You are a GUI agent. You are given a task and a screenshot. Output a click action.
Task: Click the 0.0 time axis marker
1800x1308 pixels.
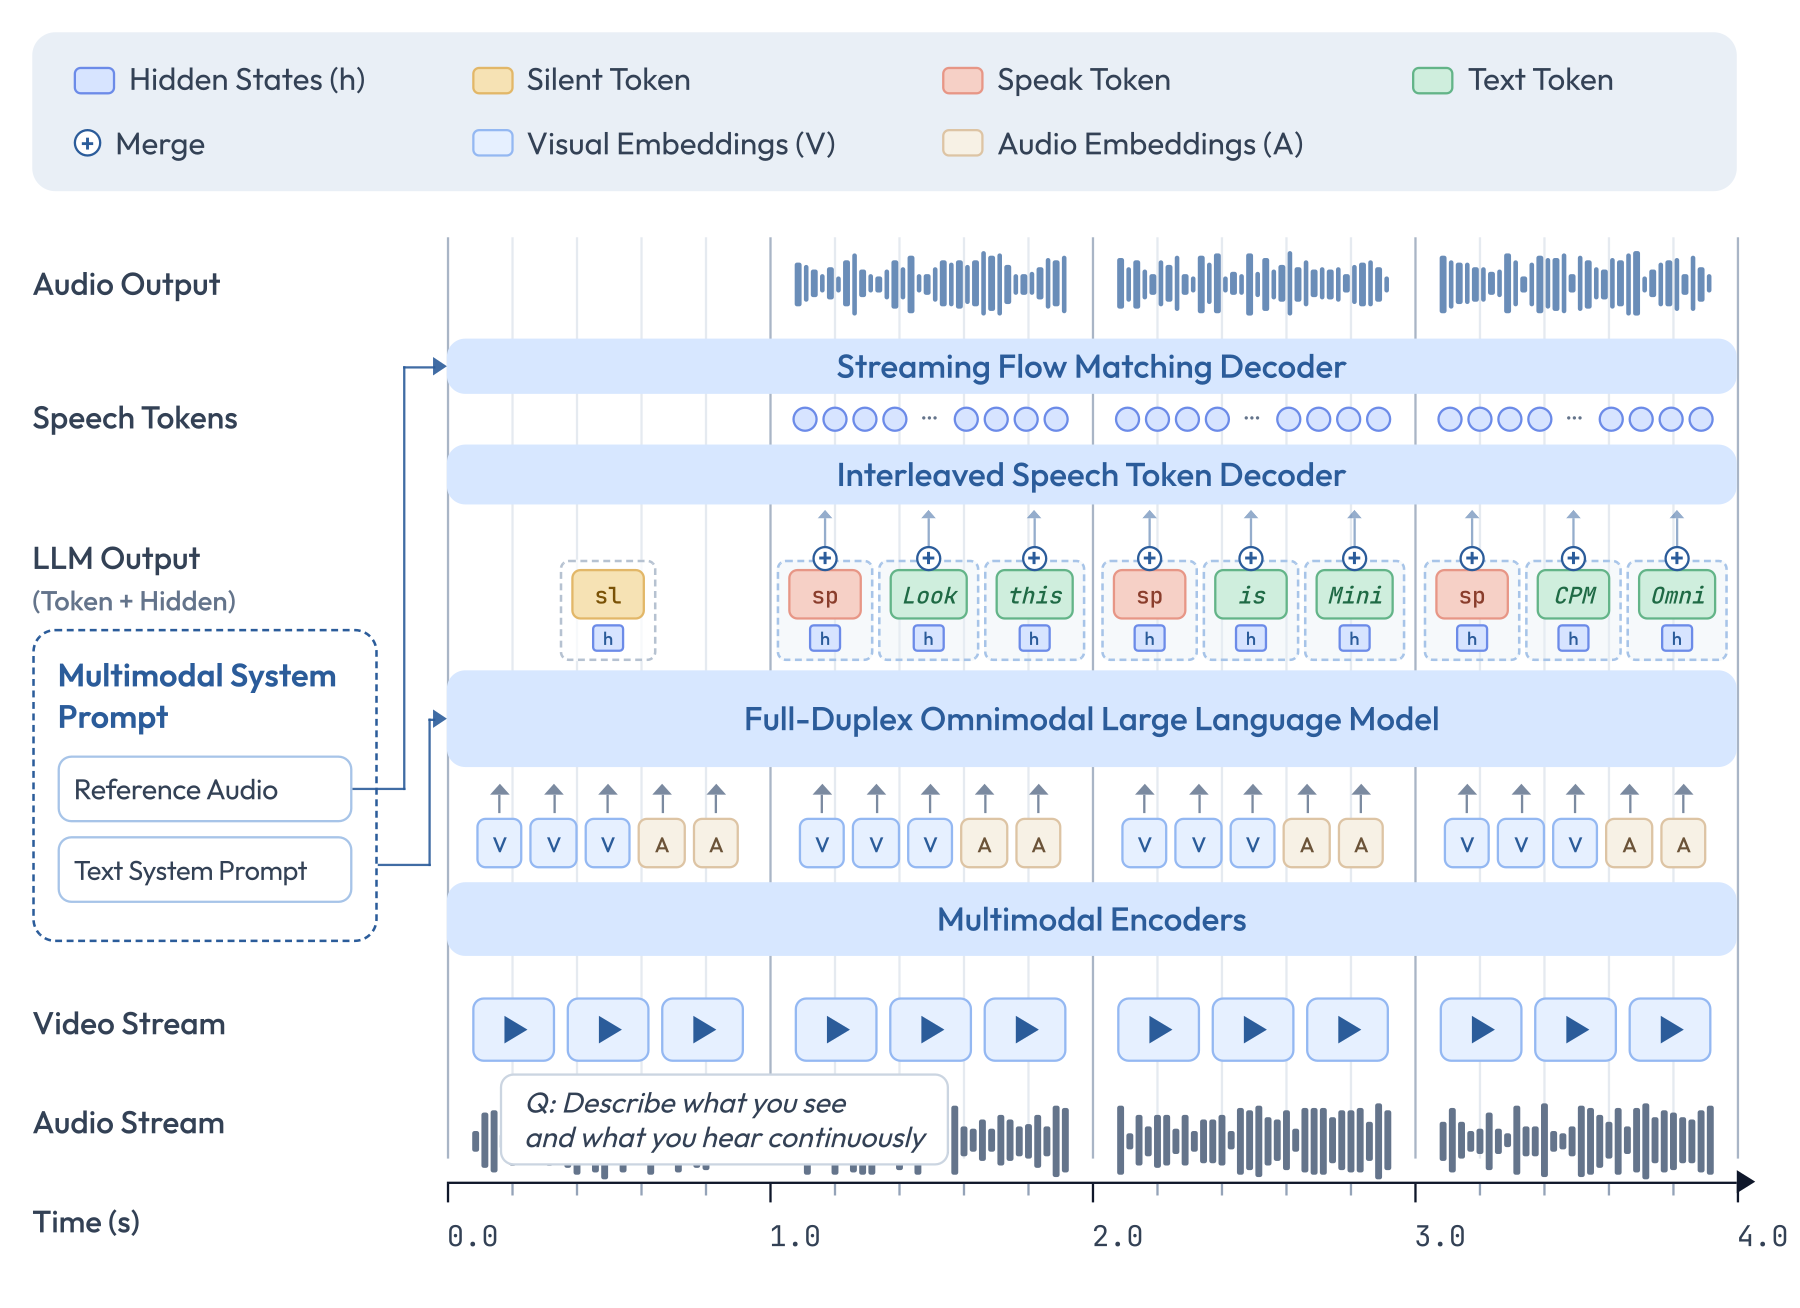coord(472,1237)
